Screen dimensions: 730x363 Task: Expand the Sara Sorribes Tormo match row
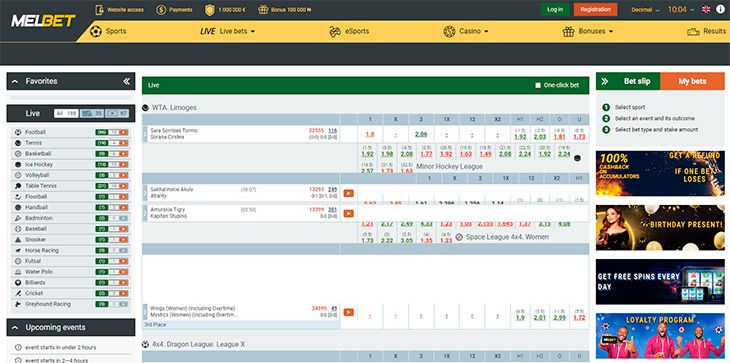(x=145, y=134)
